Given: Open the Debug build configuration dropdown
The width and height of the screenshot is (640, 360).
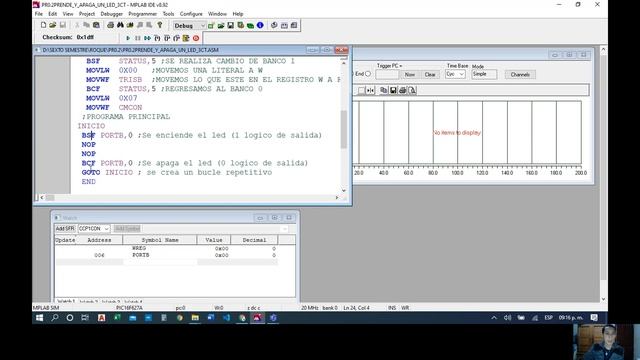Looking at the screenshot, I should tap(189, 26).
